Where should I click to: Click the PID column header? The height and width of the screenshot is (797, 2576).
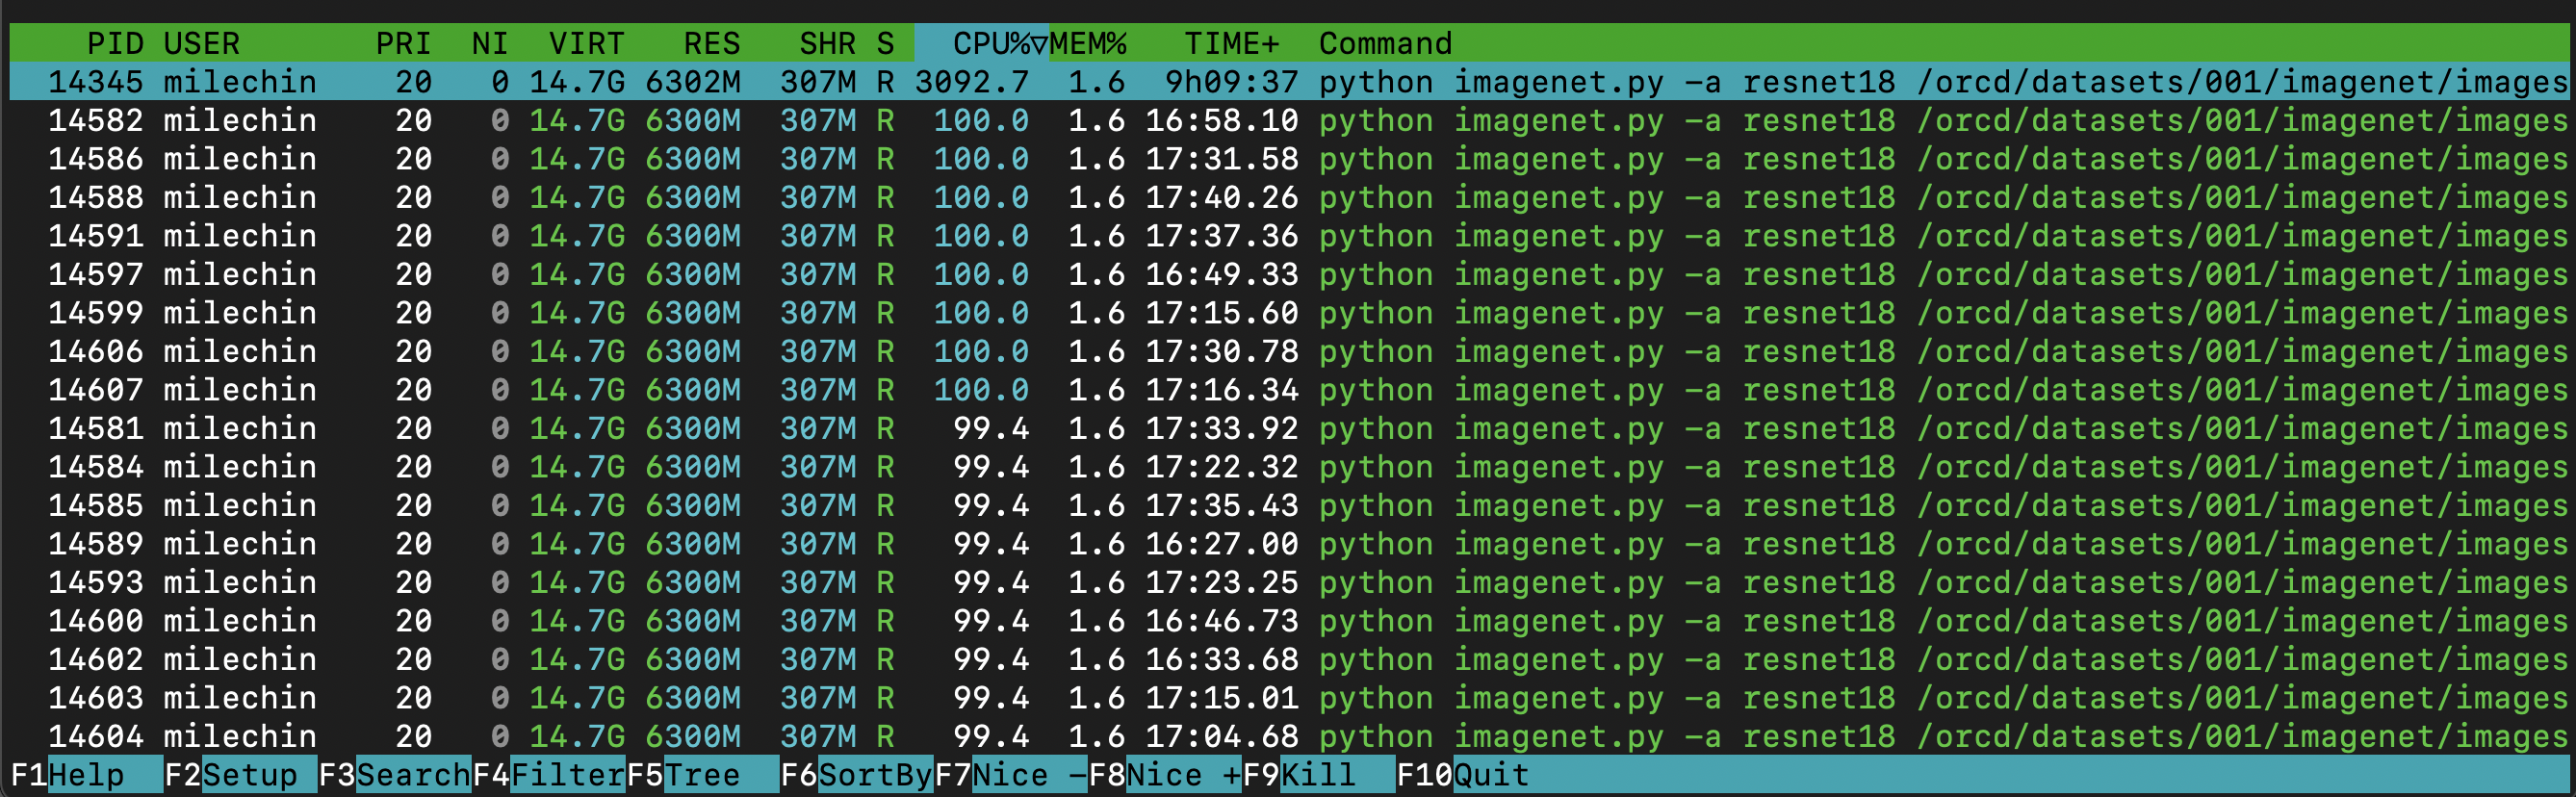pos(115,44)
